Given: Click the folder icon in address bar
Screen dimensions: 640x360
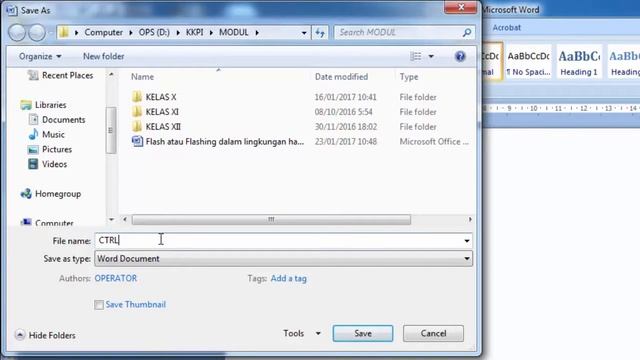Looking at the screenshot, I should pos(64,32).
